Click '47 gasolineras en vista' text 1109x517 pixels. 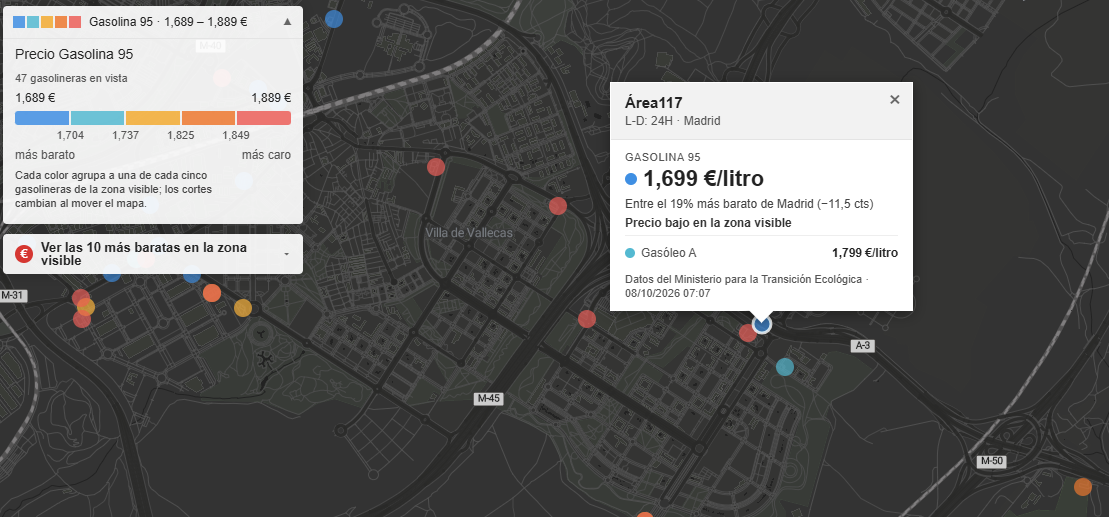click(x=71, y=79)
